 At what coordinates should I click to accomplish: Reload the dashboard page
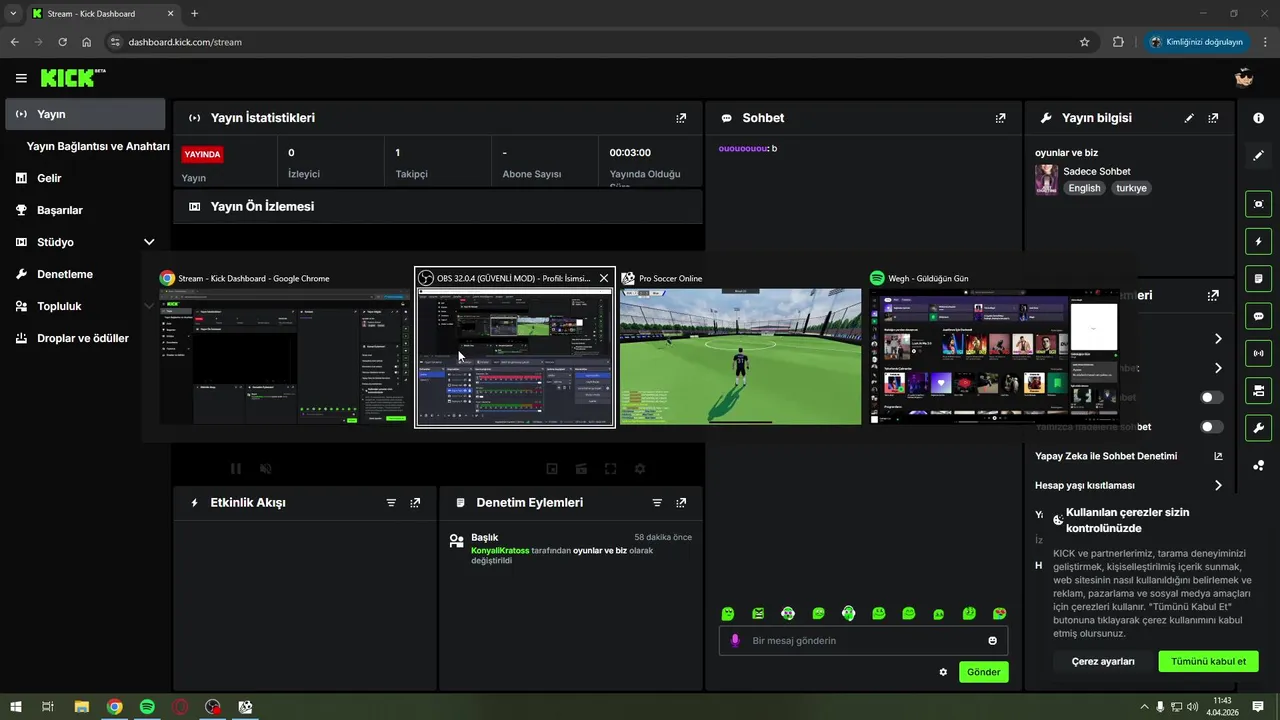tap(63, 42)
